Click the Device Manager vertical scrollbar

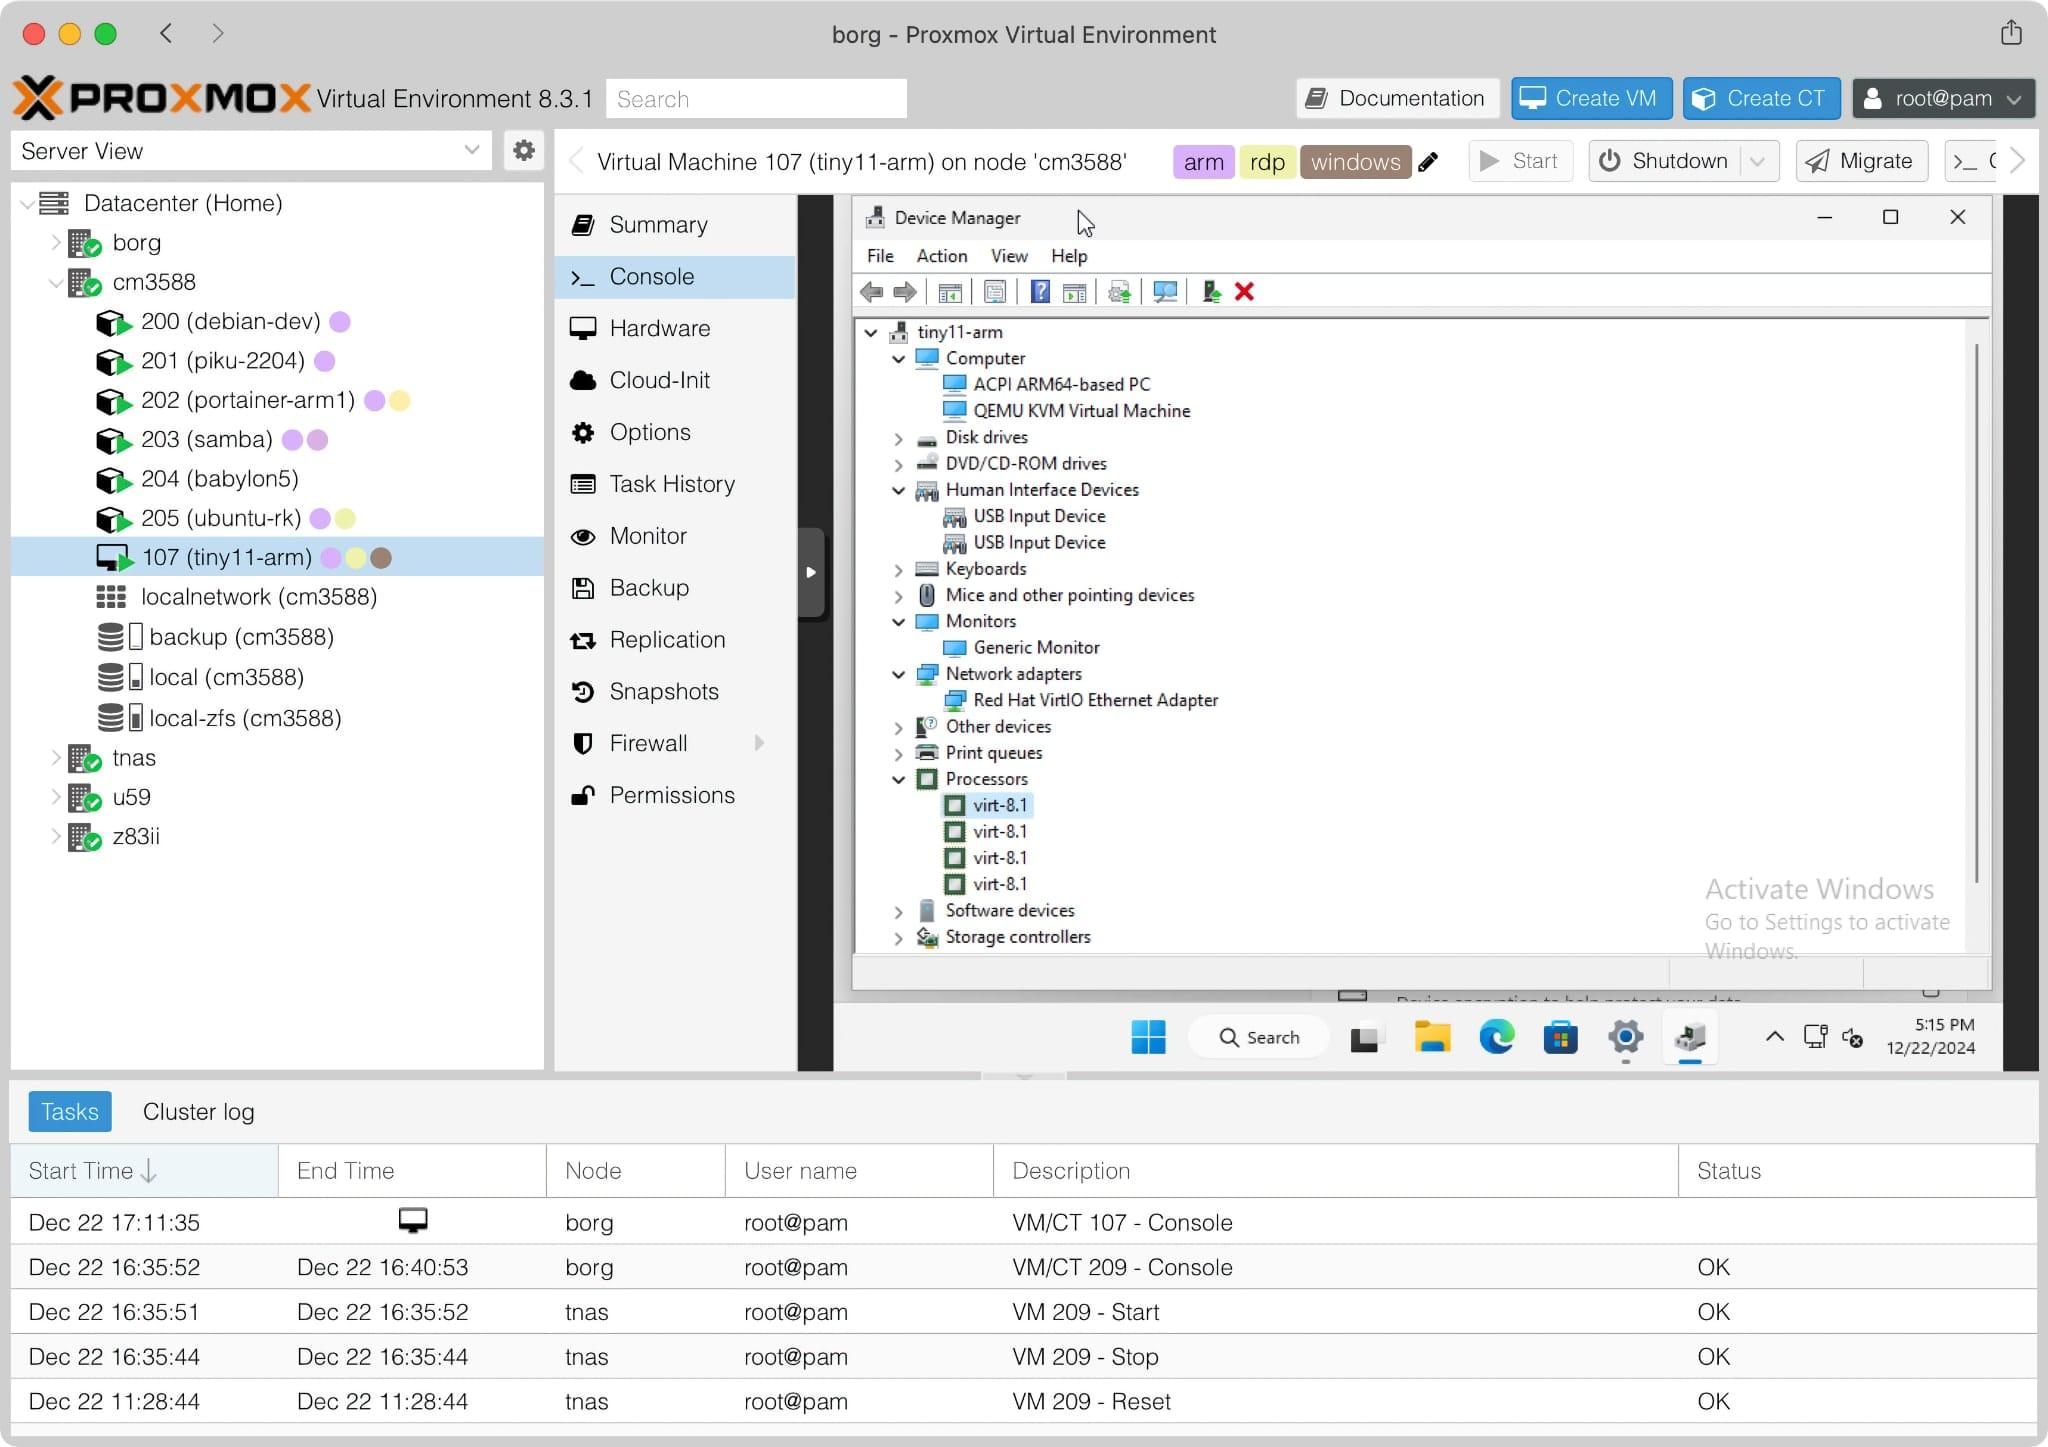1976,612
